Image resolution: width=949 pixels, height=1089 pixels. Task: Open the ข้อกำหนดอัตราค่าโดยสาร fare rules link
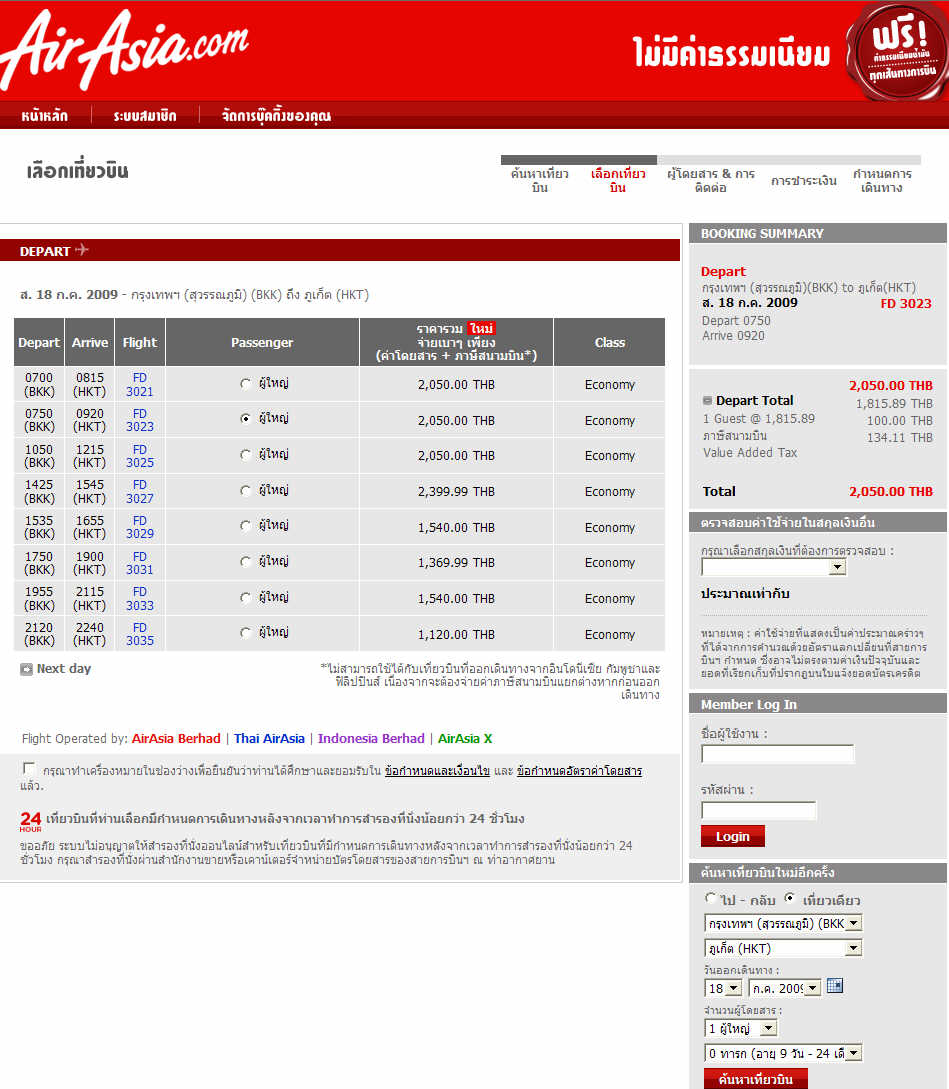point(579,771)
